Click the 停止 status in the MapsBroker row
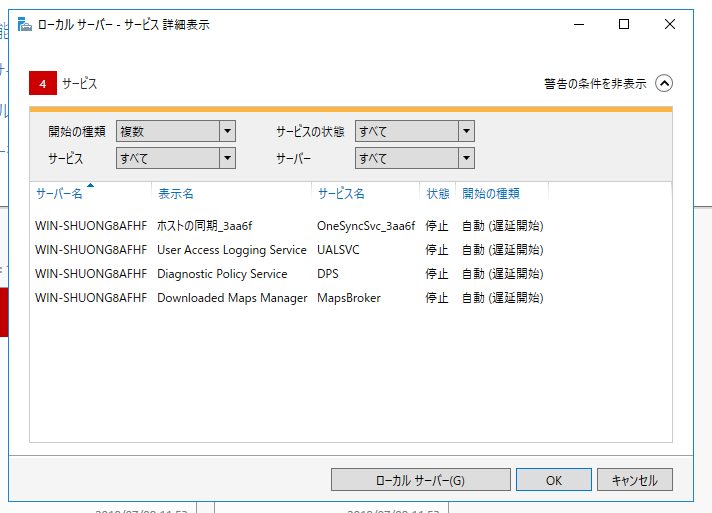 pos(437,298)
